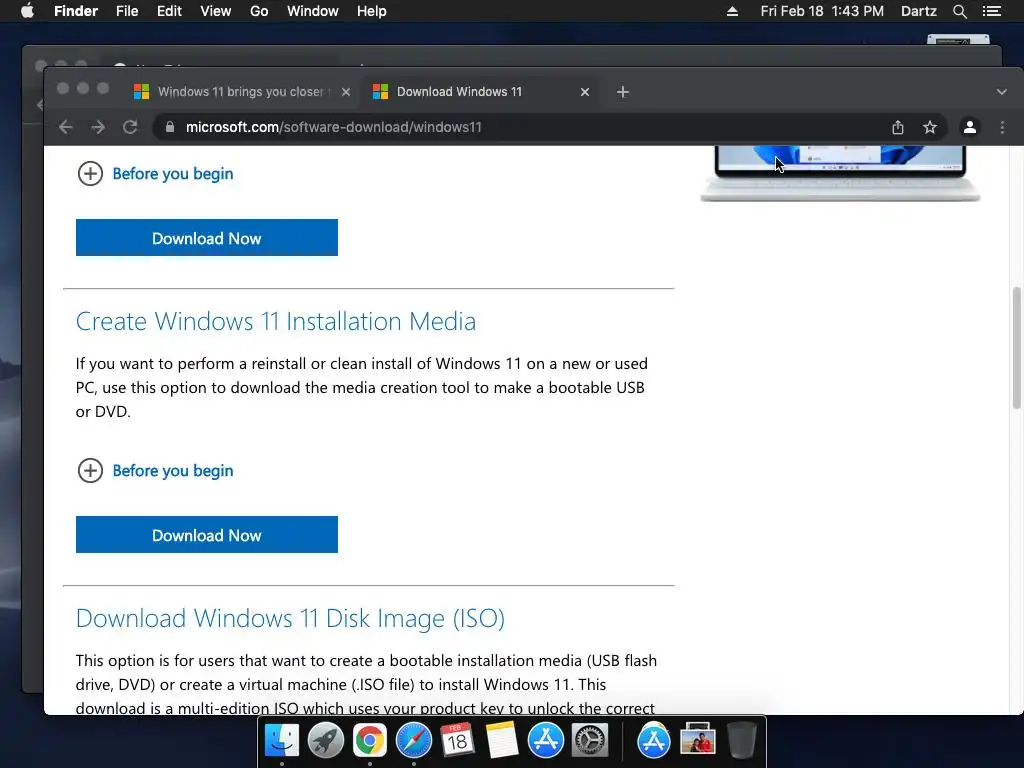Open the Edit menu
This screenshot has width=1024, height=768.
(169, 11)
